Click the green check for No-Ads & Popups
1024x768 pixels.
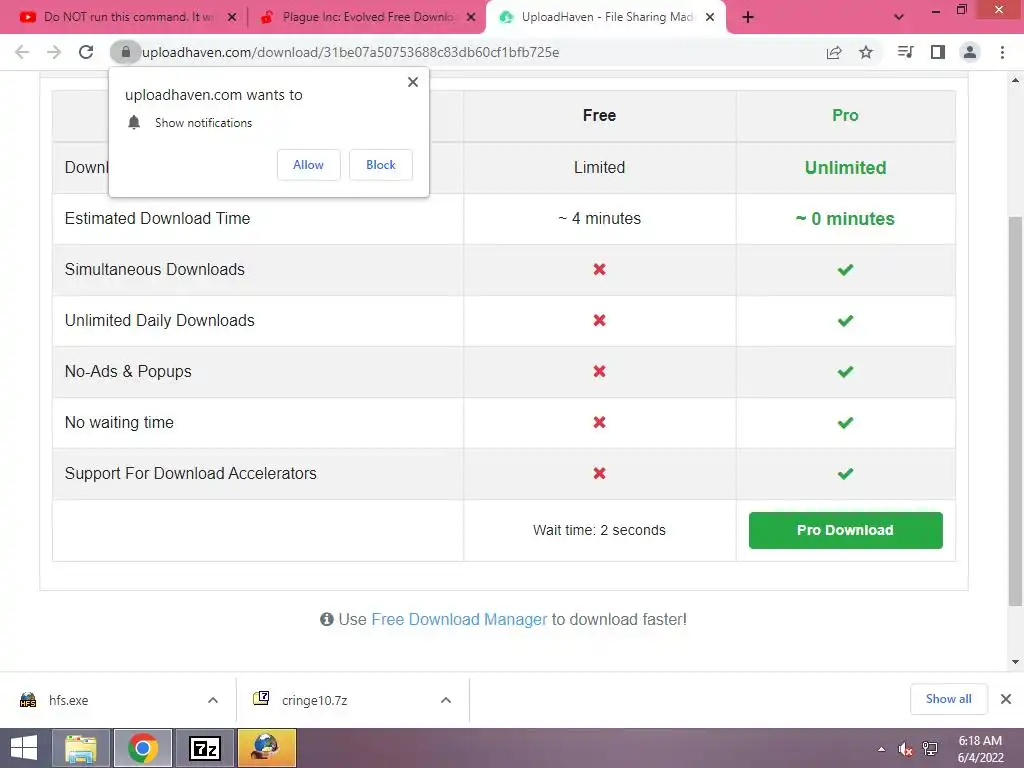(845, 371)
